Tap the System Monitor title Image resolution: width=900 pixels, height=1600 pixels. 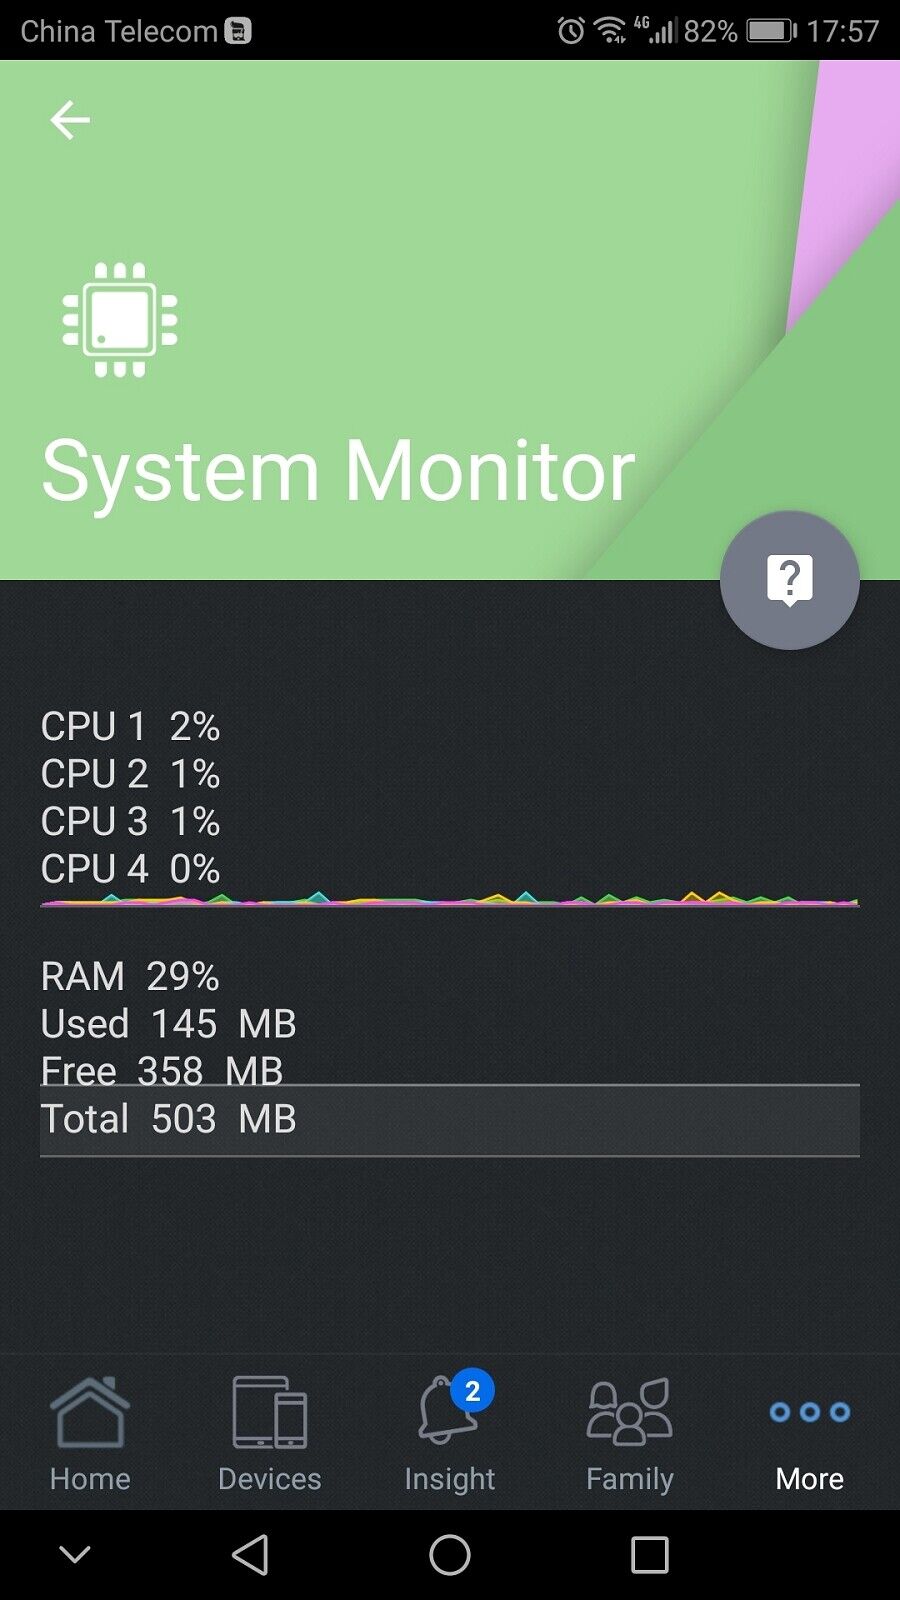(x=338, y=472)
